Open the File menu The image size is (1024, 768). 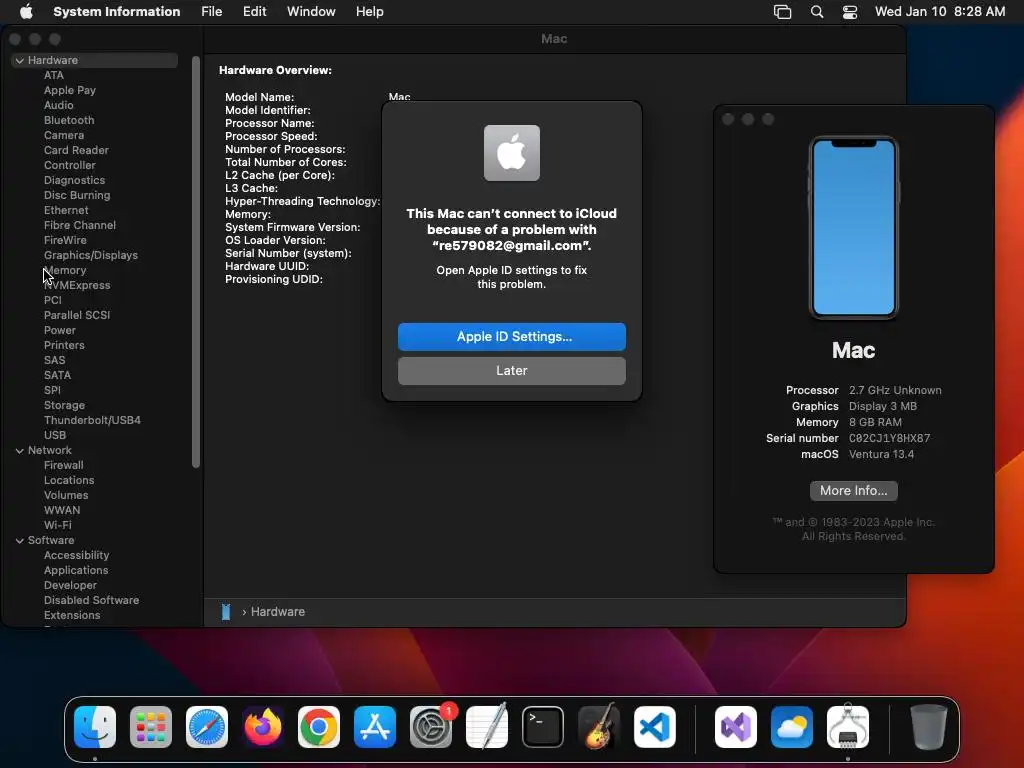coord(212,12)
